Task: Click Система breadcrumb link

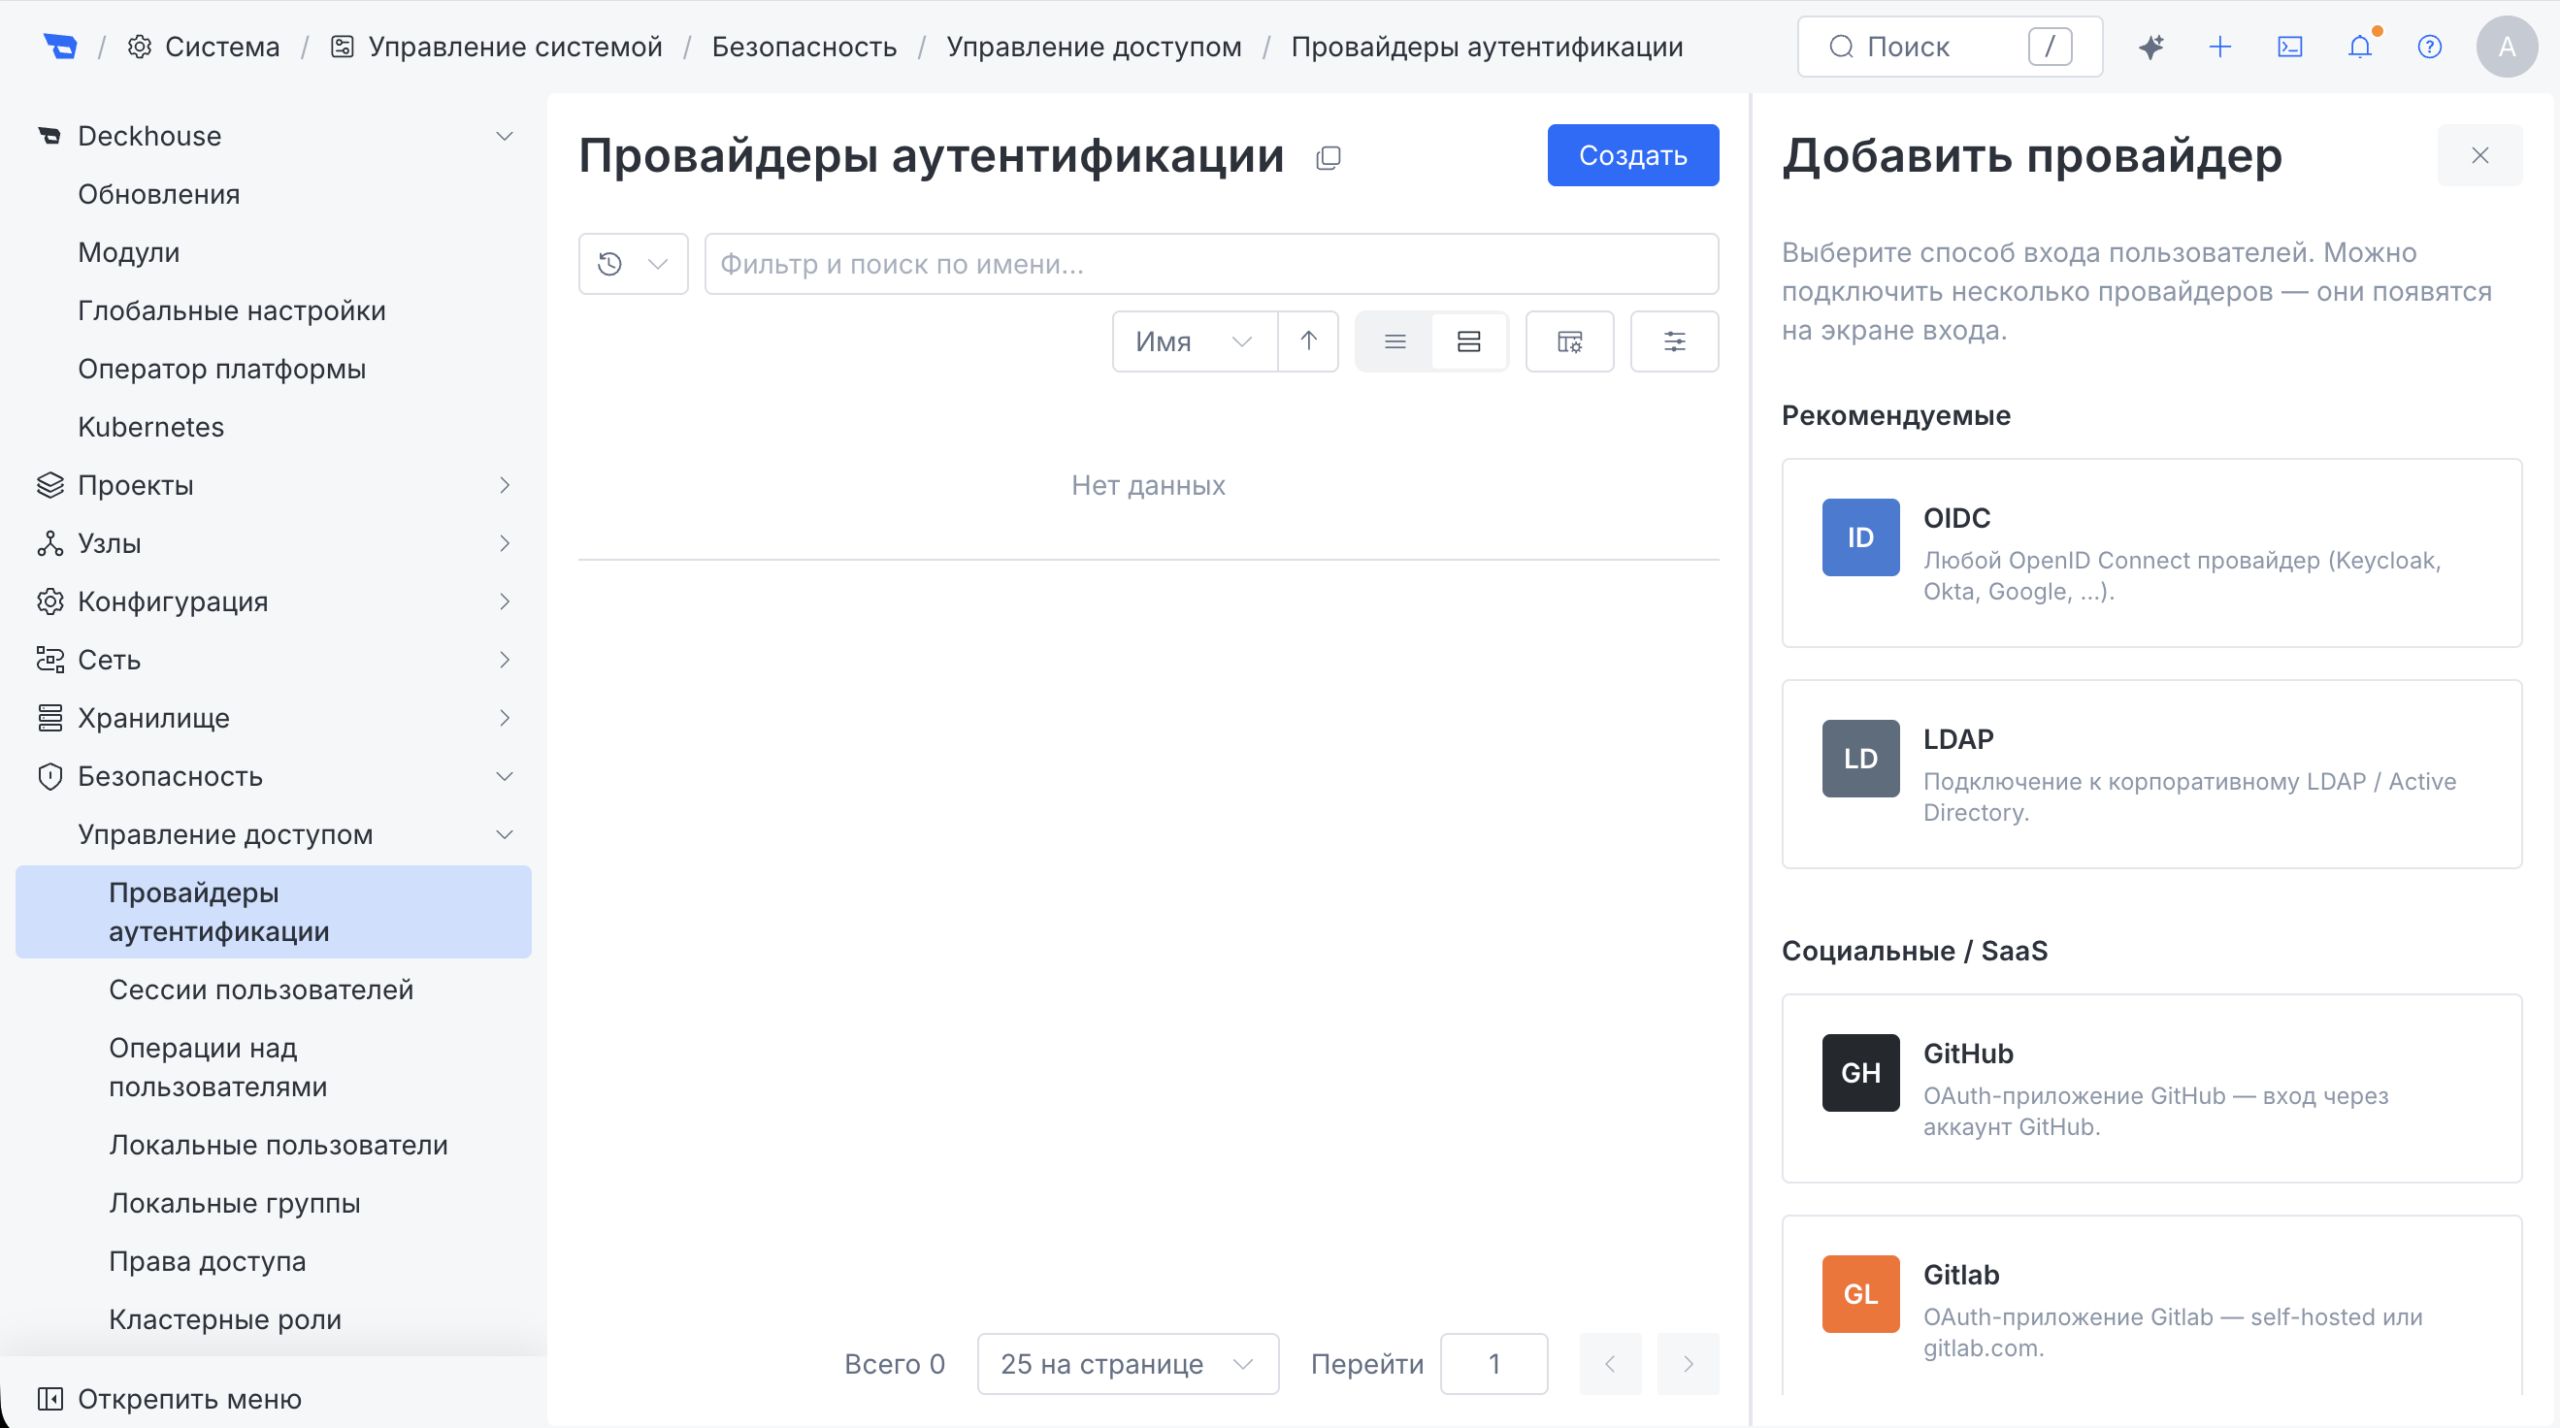Action: coord(204,46)
